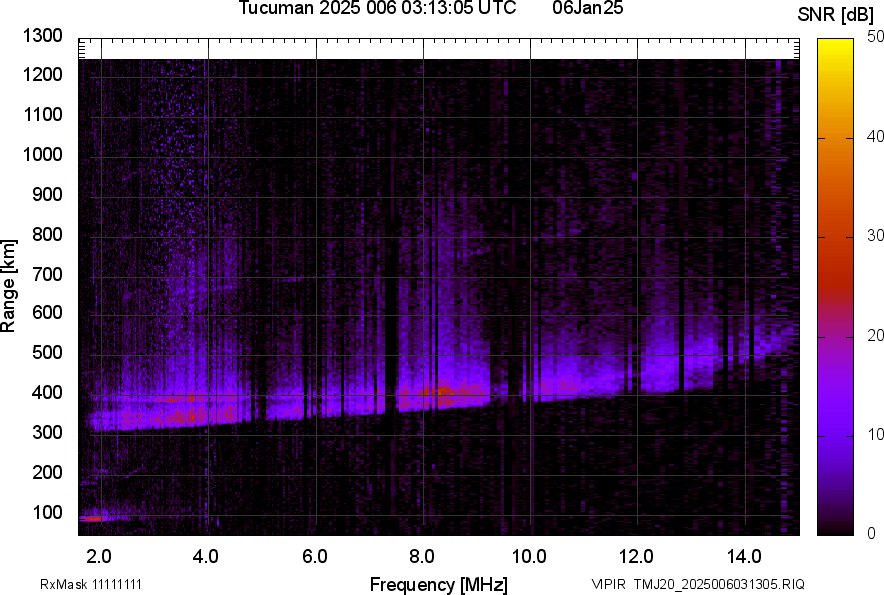Screen dimensions: 884x595
Task: Select the Range [km] axis label
Action: (x=9, y=286)
